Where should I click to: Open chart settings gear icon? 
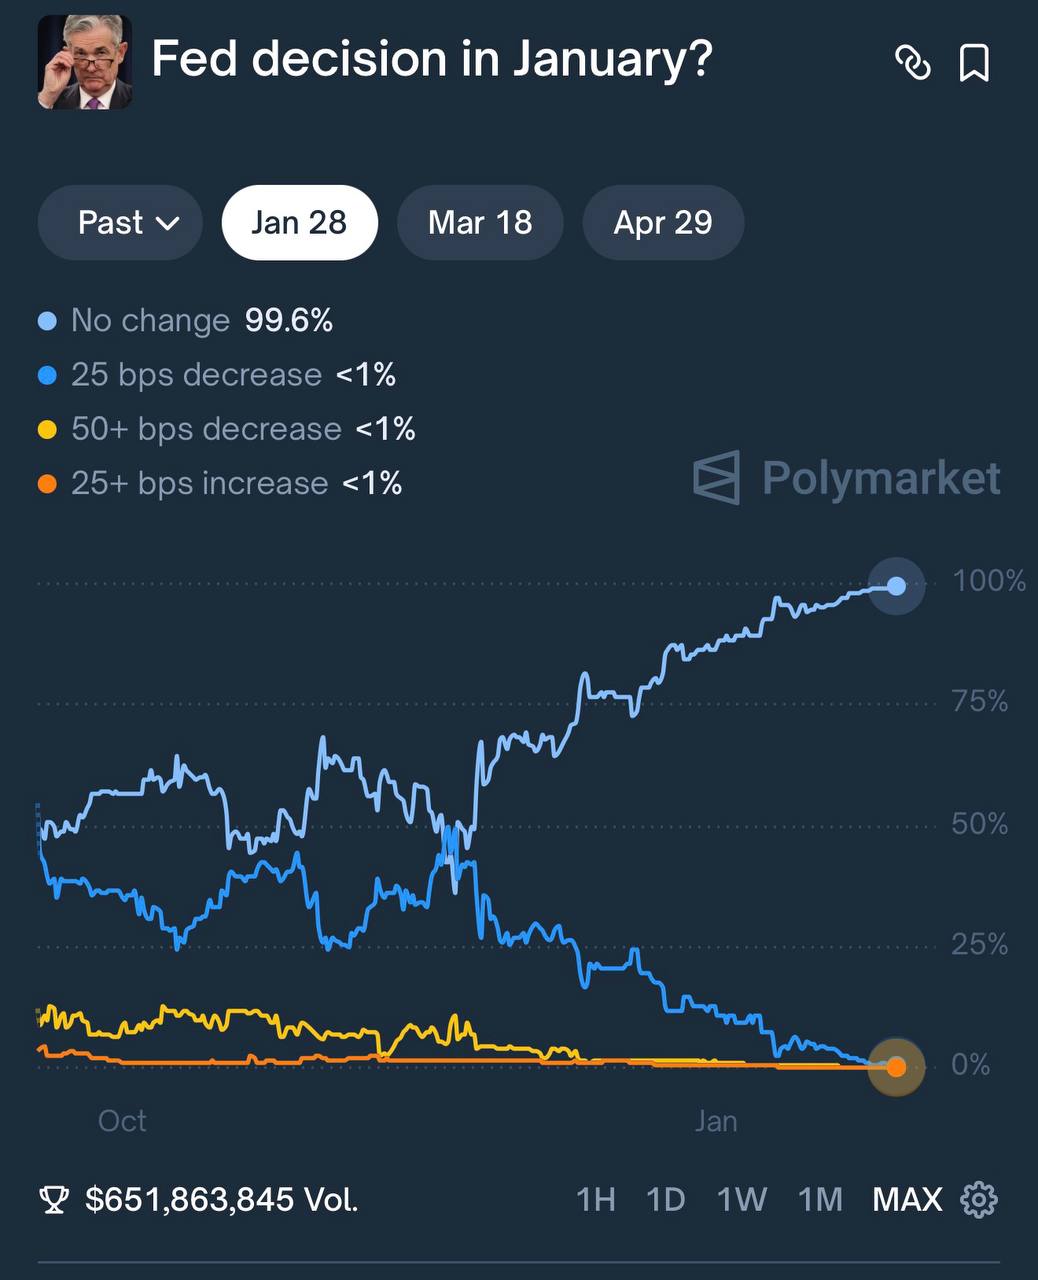click(979, 1198)
